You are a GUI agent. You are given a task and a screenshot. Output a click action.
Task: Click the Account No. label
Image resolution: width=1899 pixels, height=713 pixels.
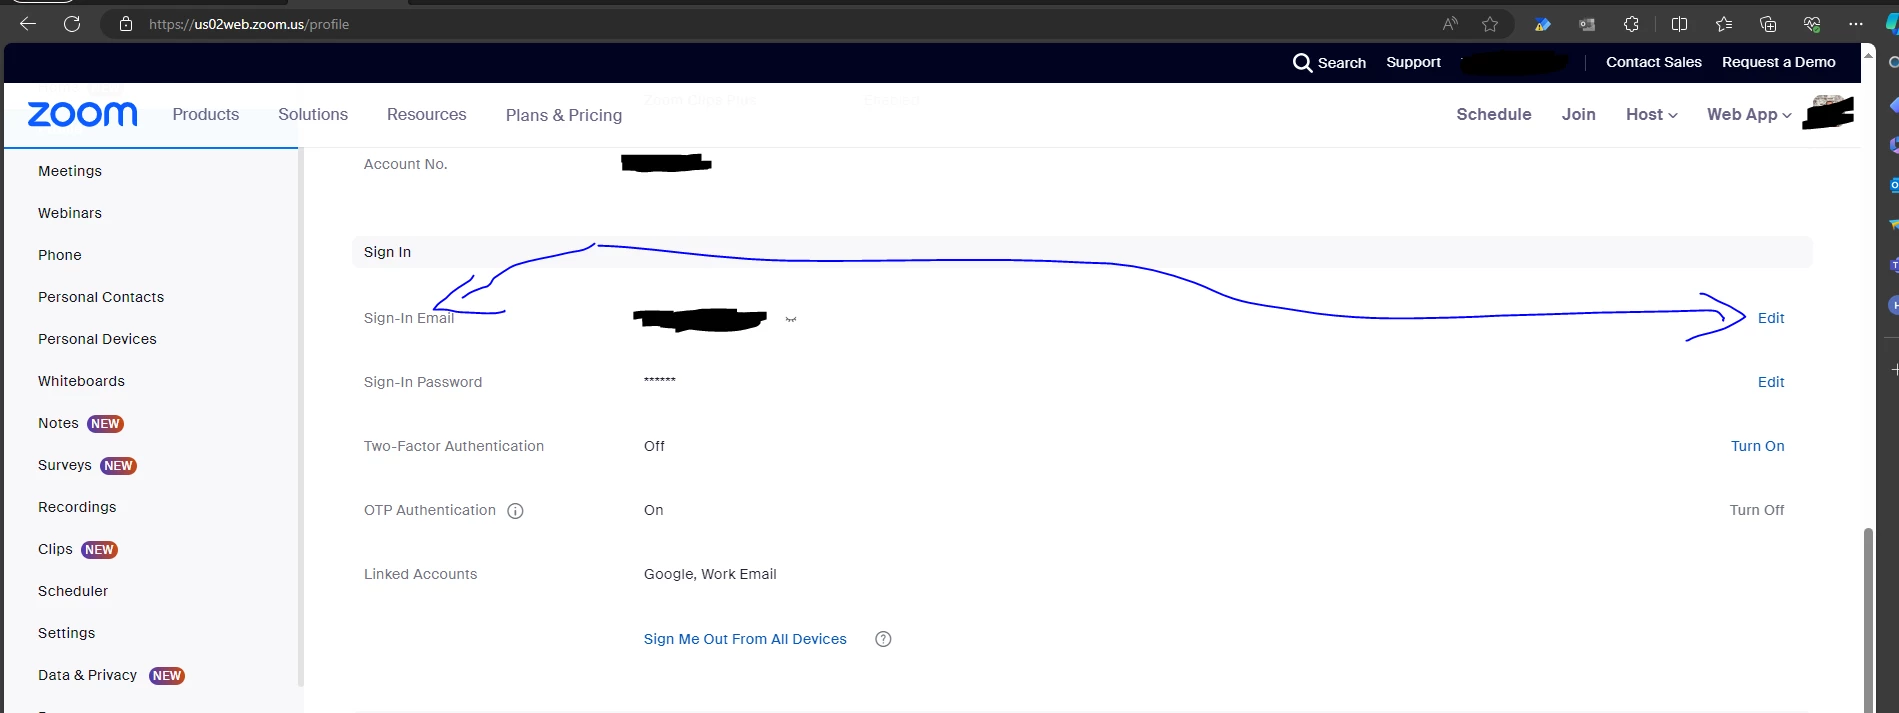pyautogui.click(x=405, y=164)
